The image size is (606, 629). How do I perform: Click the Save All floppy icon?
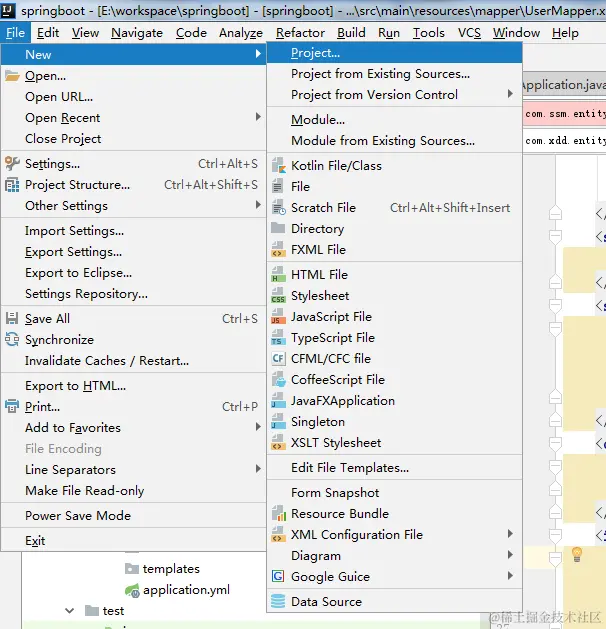click(x=12, y=318)
